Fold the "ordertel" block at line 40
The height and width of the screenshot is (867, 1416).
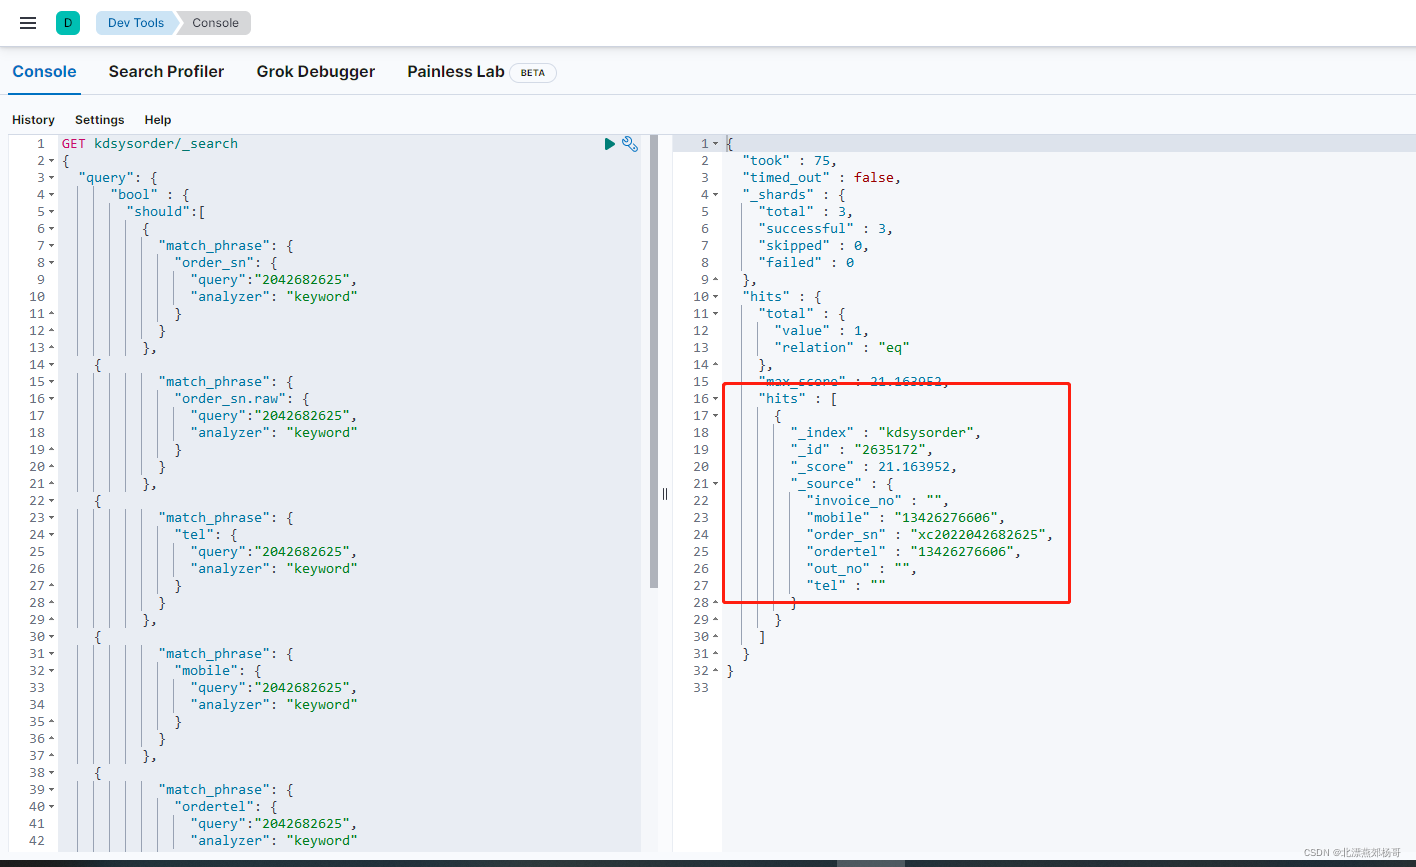[50, 807]
